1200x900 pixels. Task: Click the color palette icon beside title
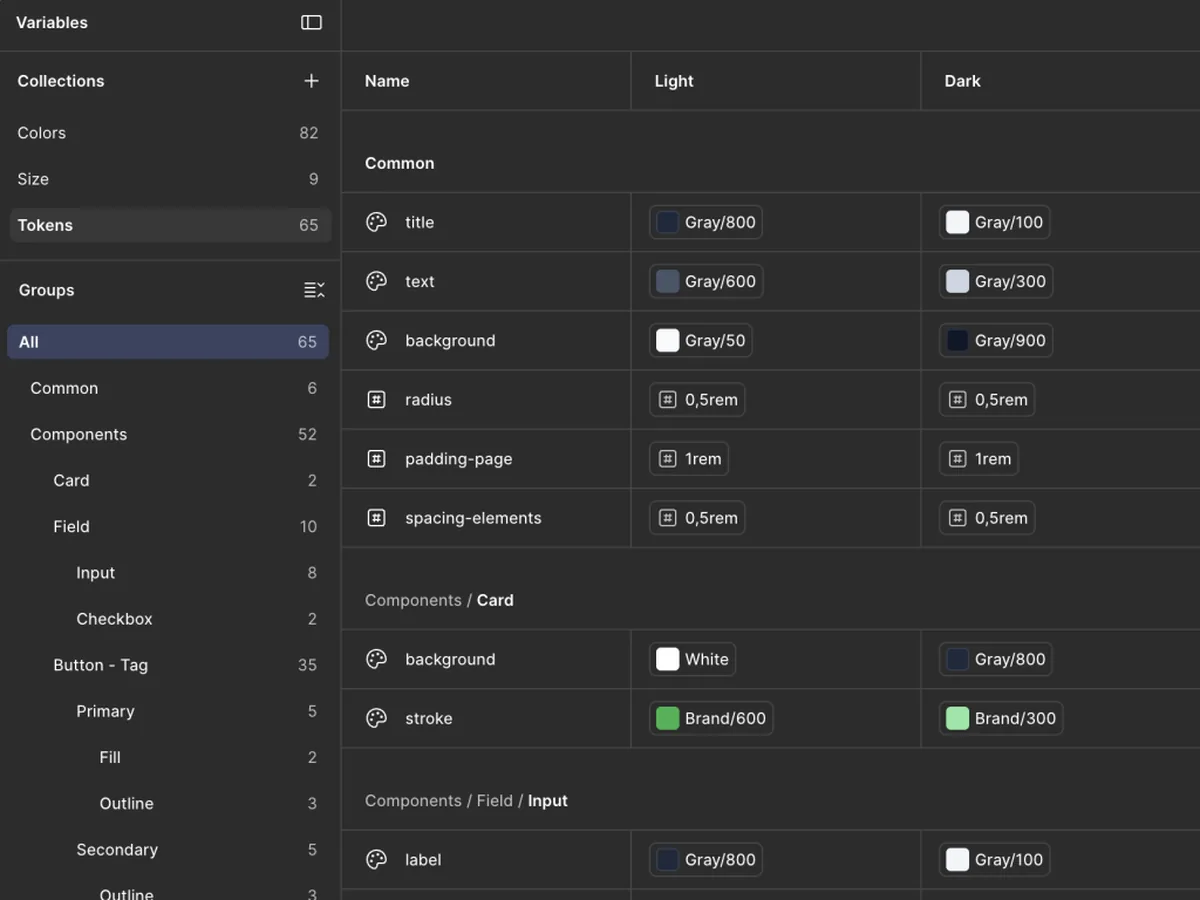click(x=376, y=222)
